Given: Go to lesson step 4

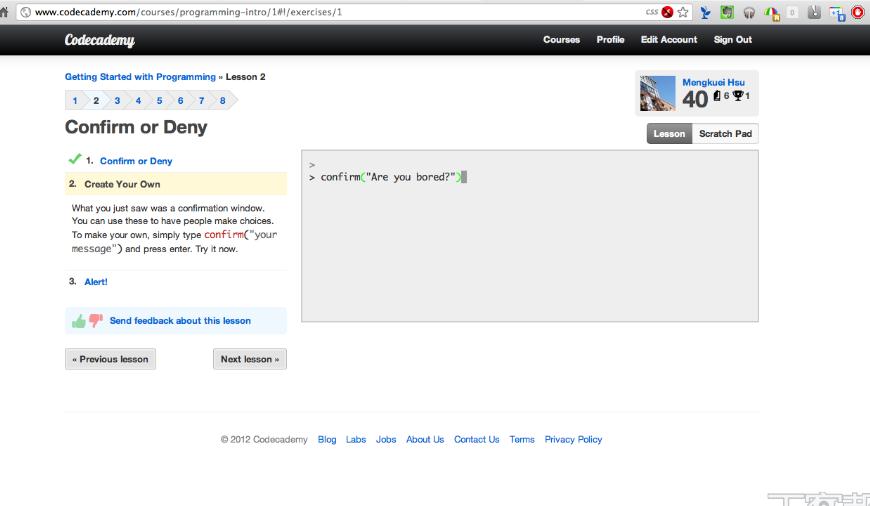Looking at the screenshot, I should 138,100.
